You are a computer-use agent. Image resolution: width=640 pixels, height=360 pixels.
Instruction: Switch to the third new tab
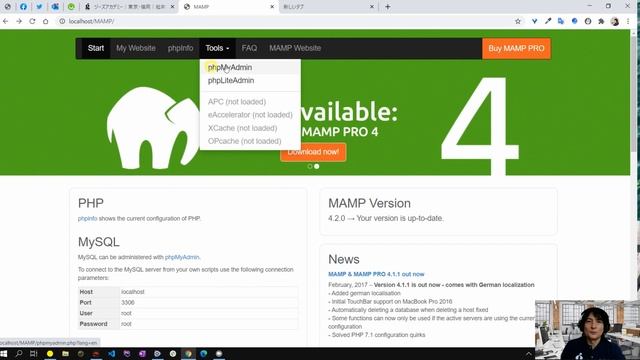click(328, 7)
